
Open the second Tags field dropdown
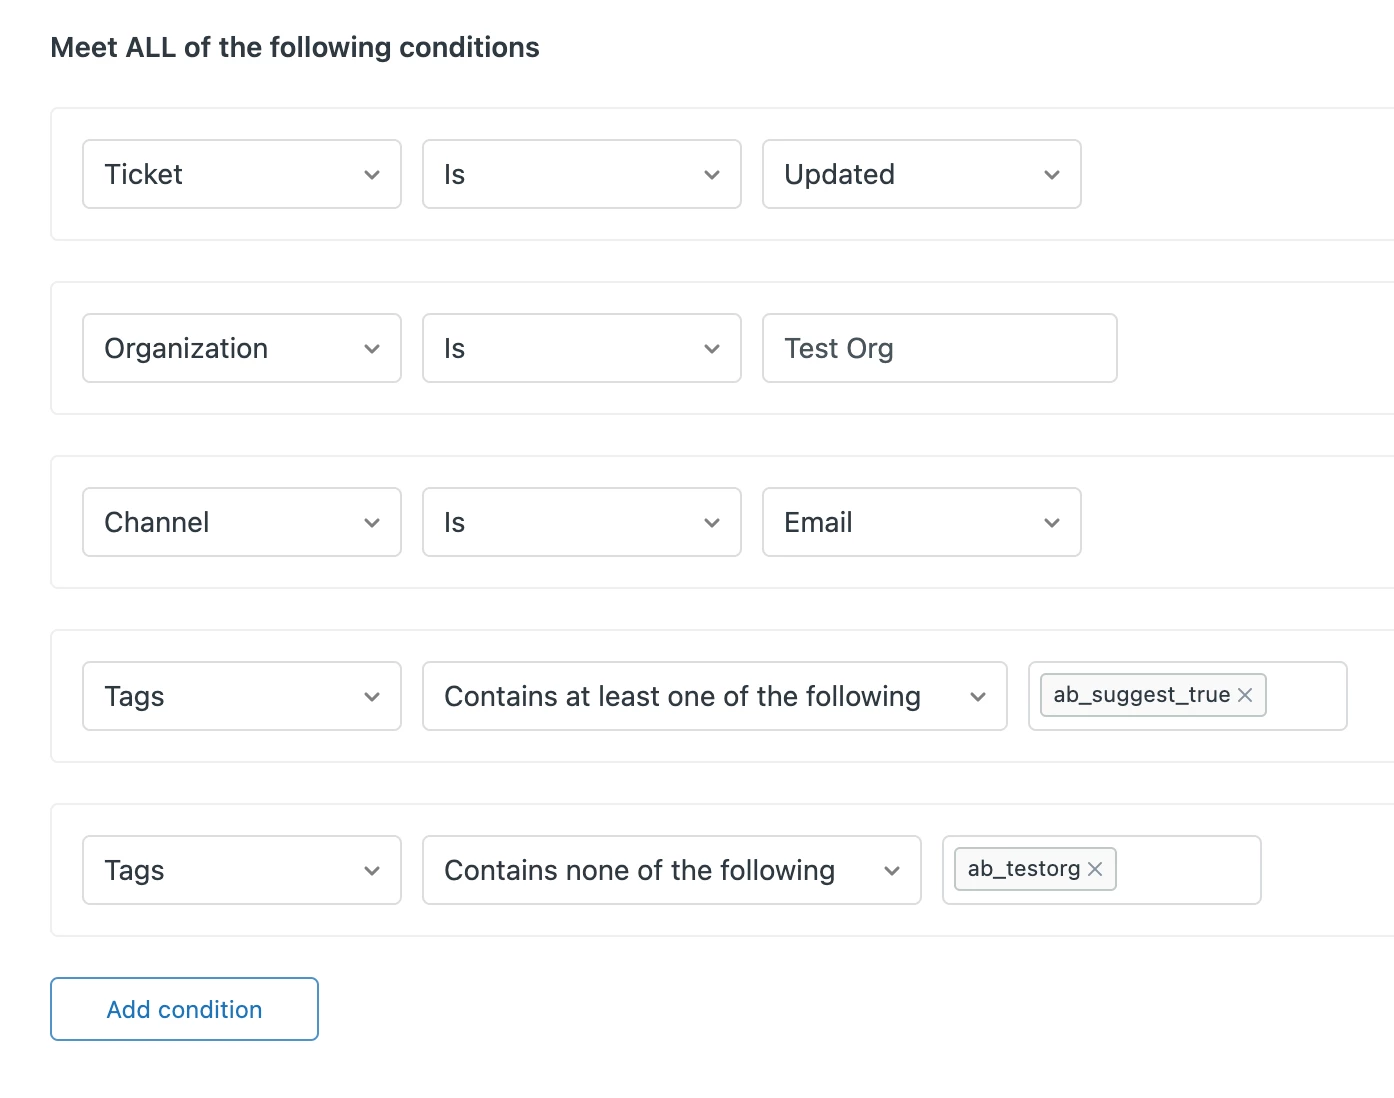tap(241, 870)
